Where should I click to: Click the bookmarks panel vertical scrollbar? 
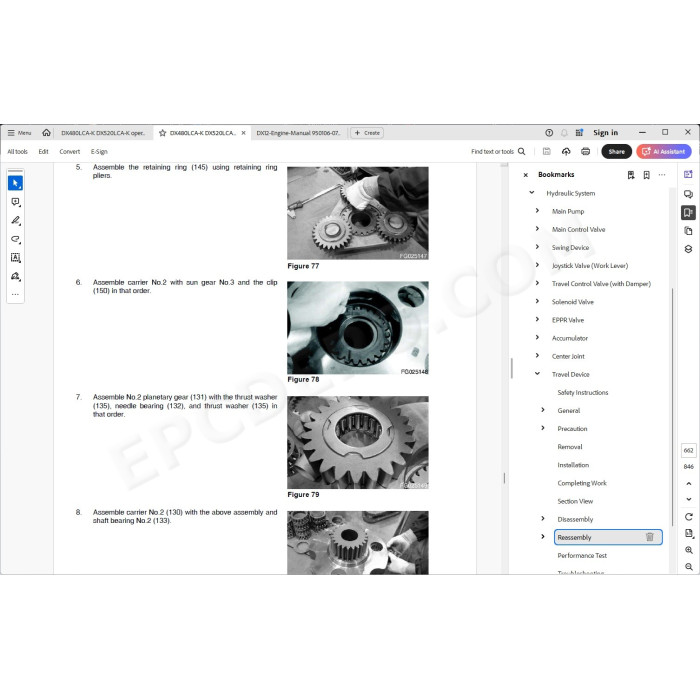[x=672, y=407]
